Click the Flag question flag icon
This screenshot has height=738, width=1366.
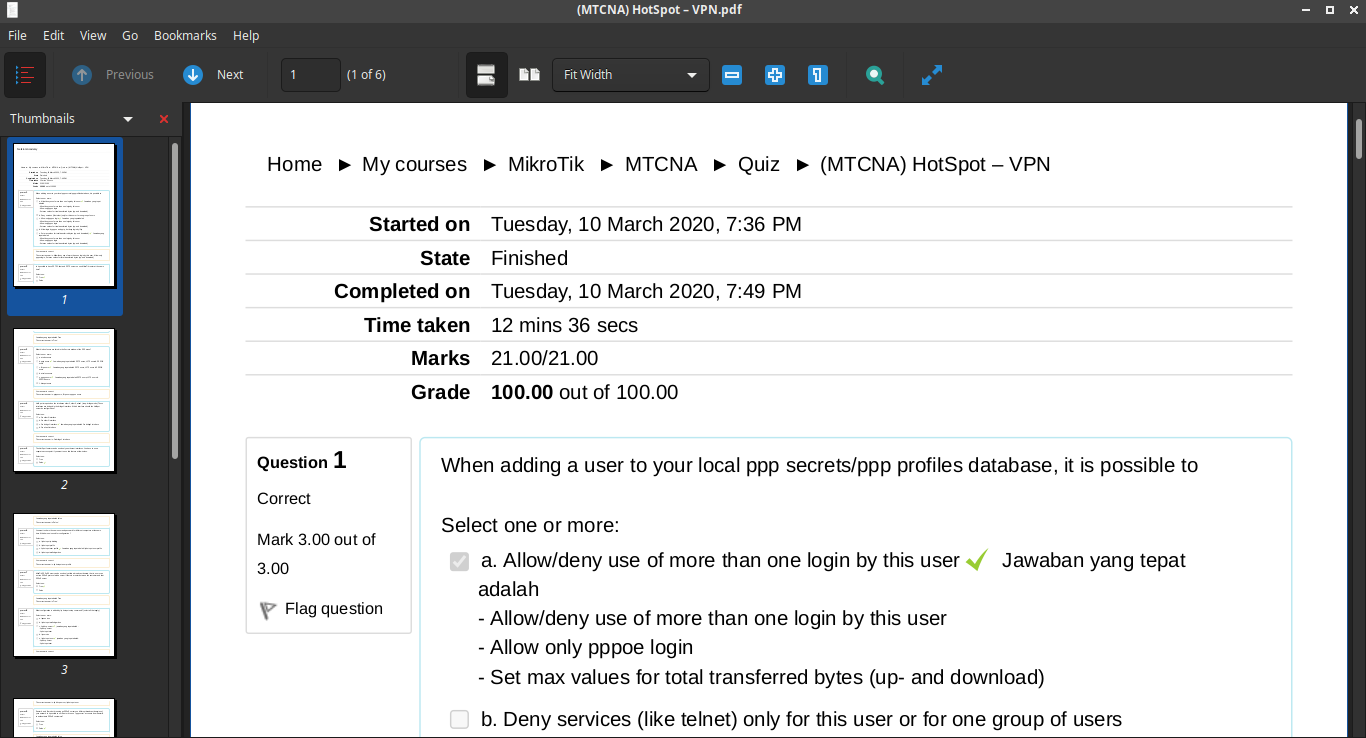pyautogui.click(x=268, y=610)
